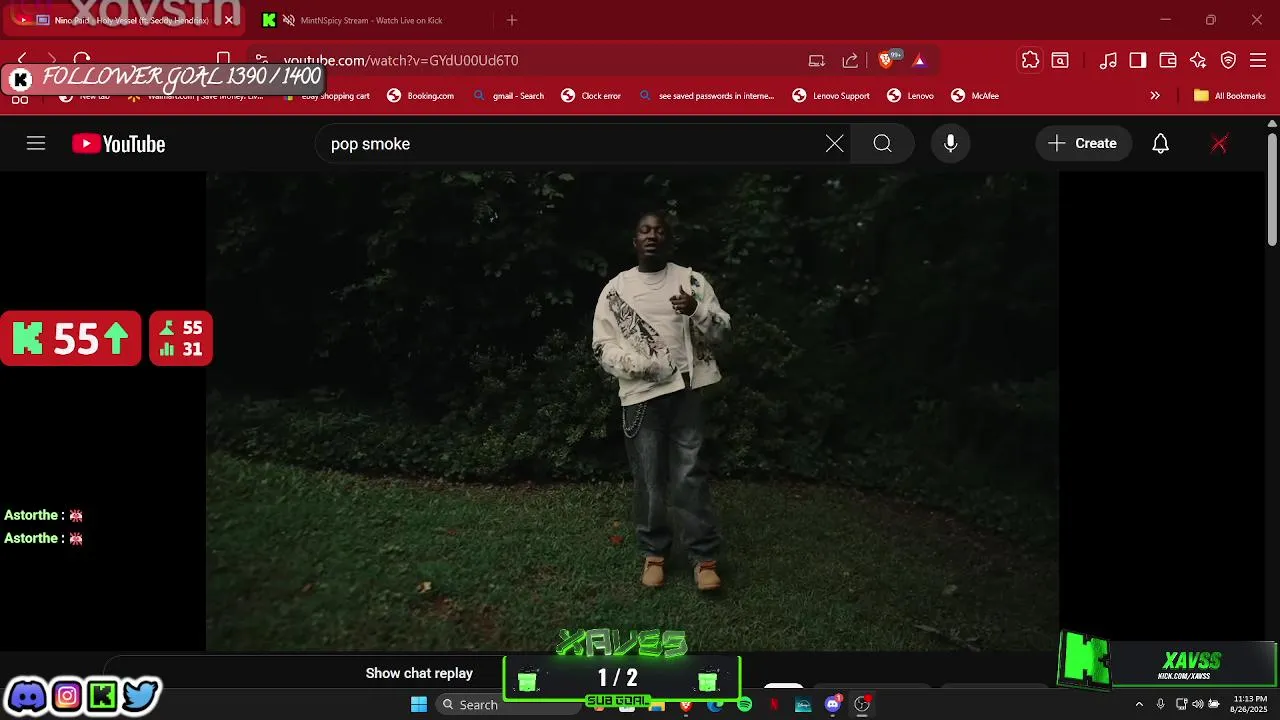Launch Spotify from the taskbar

coord(744,705)
